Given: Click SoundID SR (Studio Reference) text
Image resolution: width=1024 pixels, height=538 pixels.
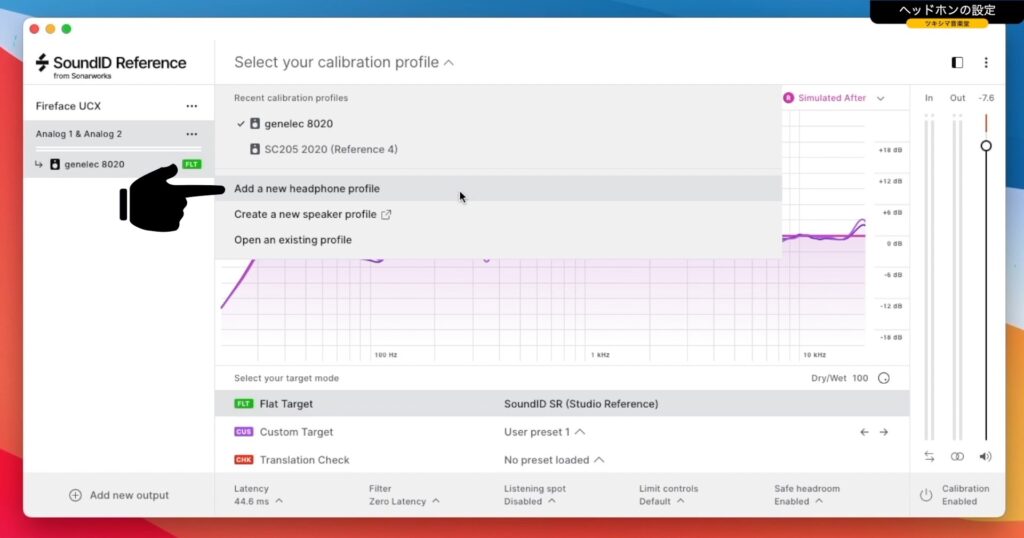Looking at the screenshot, I should point(581,404).
